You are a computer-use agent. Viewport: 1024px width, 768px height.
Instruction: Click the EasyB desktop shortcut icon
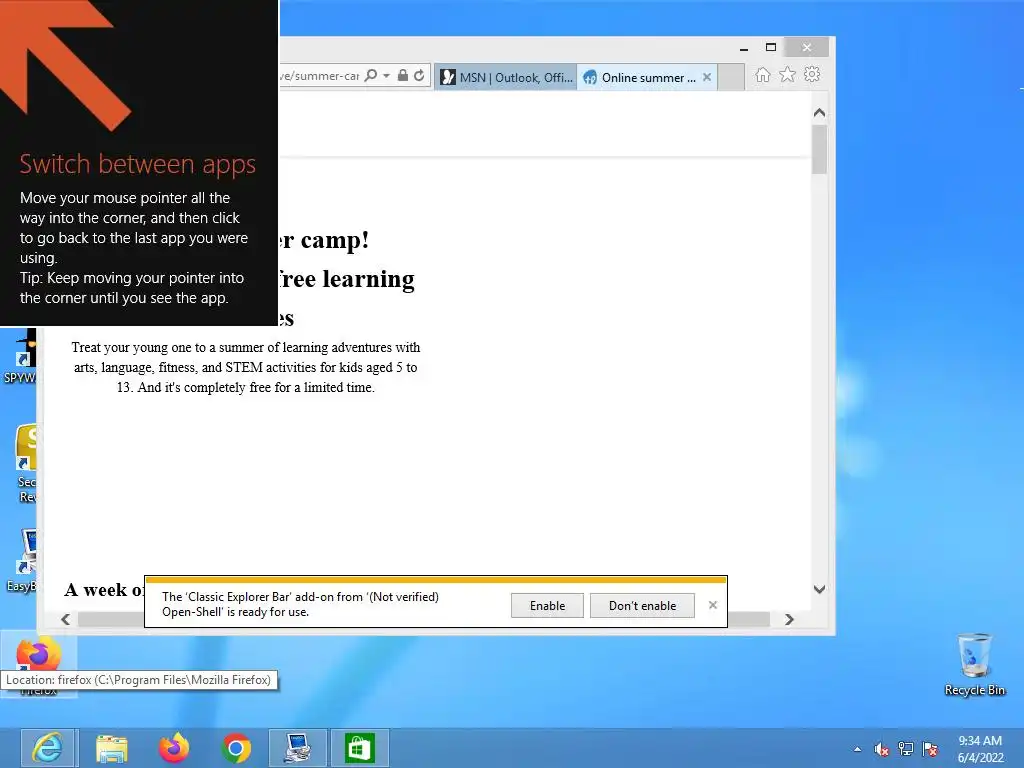click(x=22, y=560)
